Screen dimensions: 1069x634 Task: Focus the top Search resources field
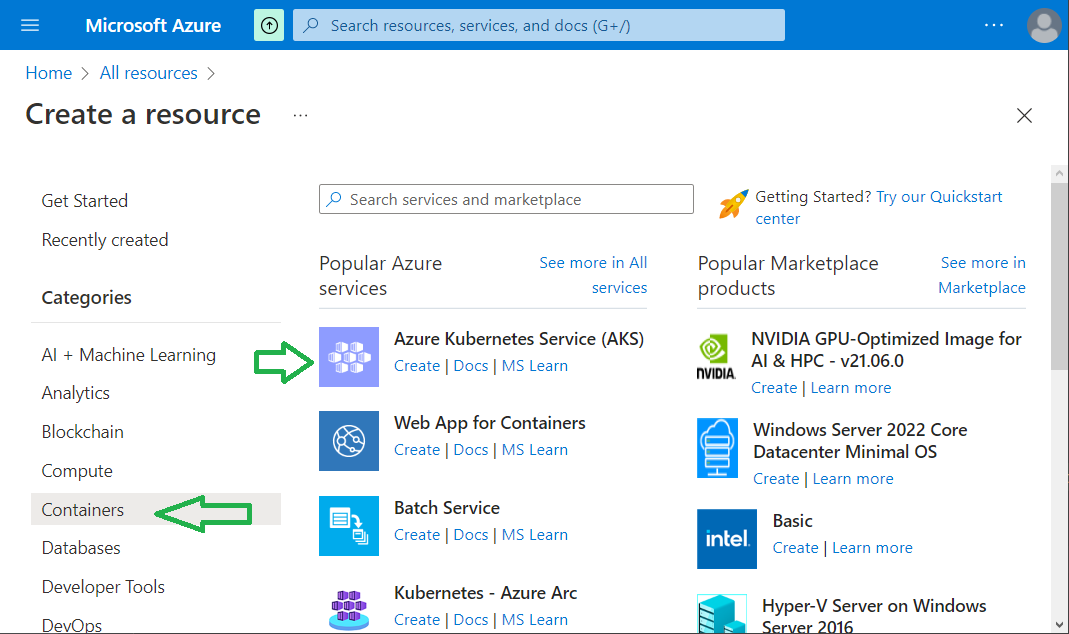point(539,25)
